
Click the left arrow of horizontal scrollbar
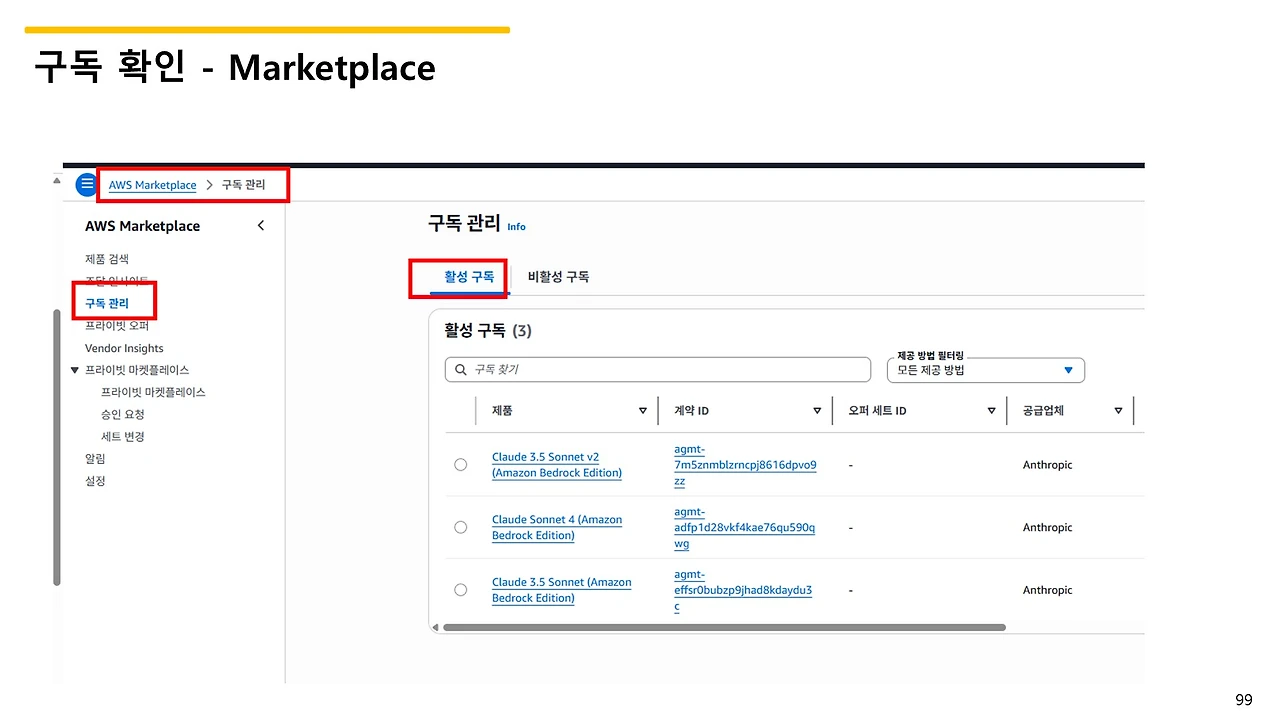435,628
